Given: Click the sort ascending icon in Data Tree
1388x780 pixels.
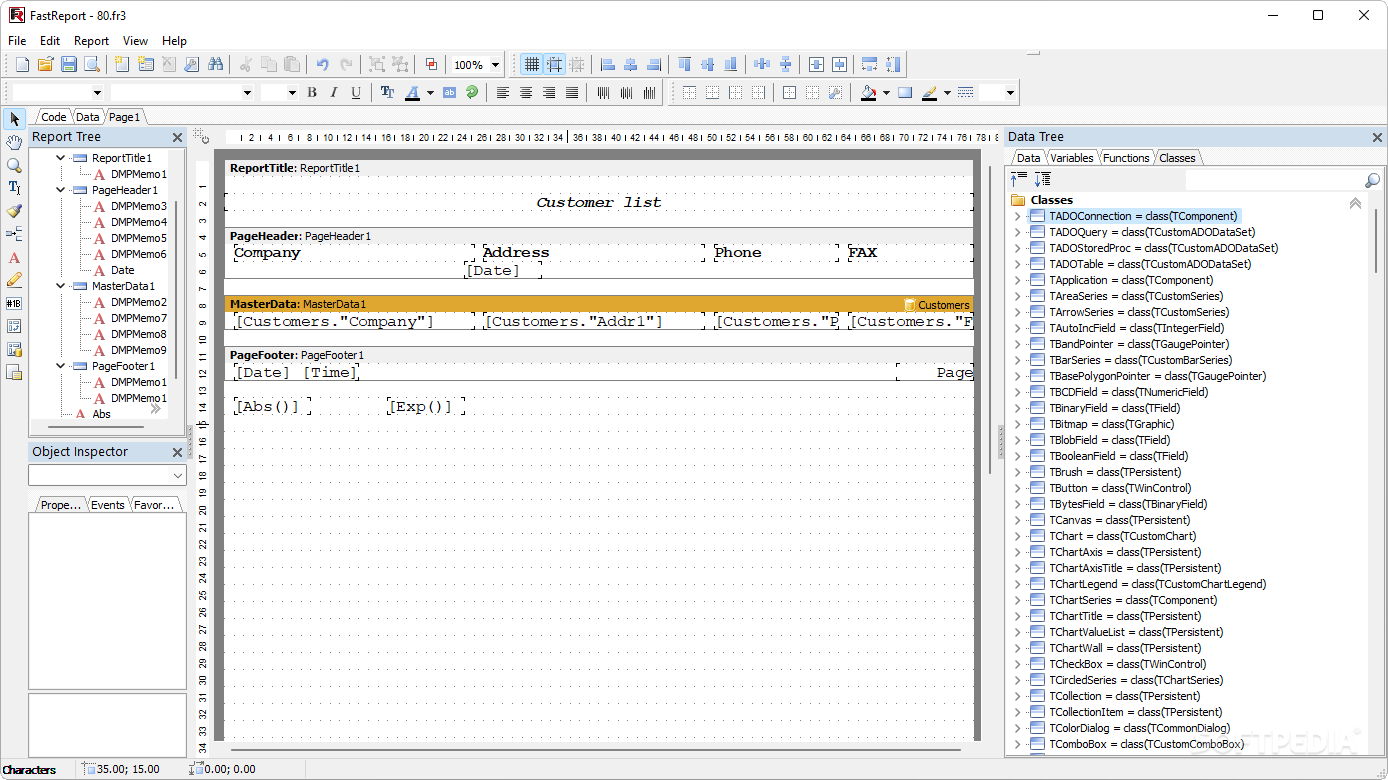Looking at the screenshot, I should point(1019,179).
